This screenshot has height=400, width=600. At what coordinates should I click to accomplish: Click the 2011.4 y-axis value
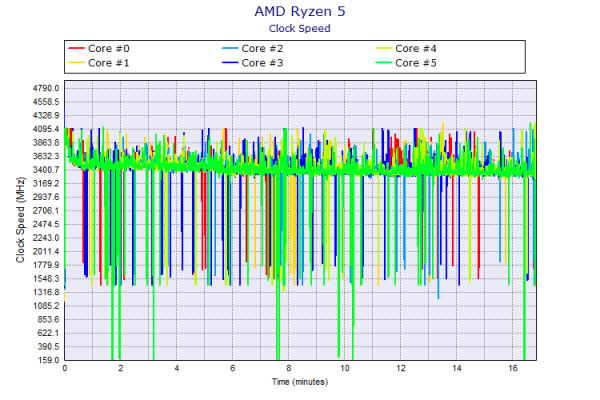click(x=46, y=251)
